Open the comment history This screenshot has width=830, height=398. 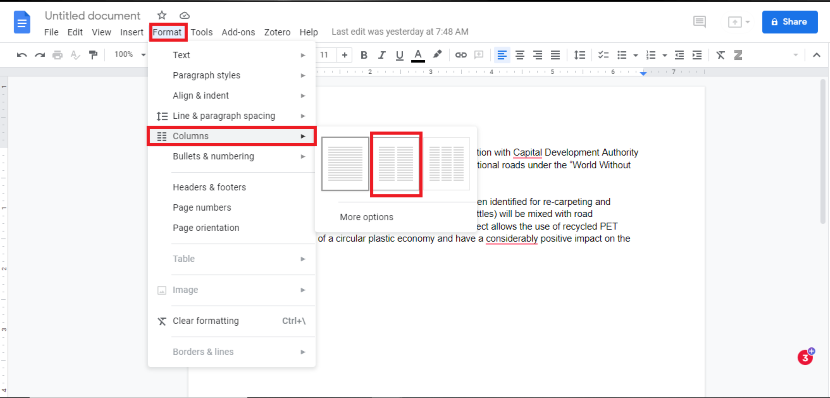click(700, 22)
